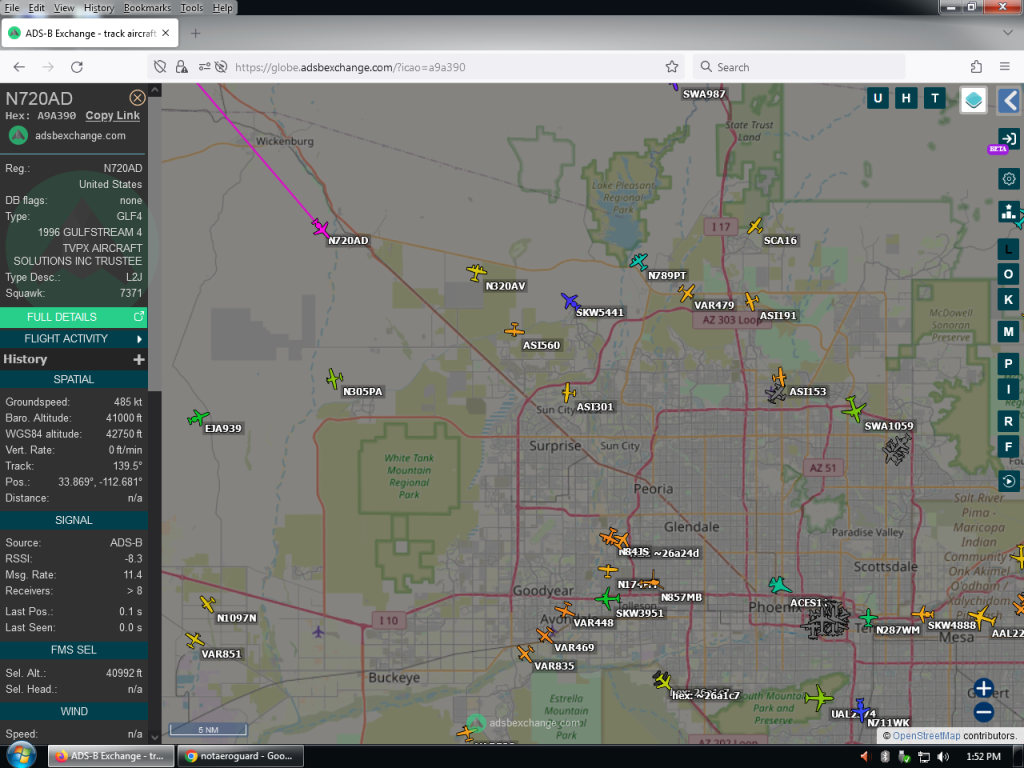This screenshot has width=1024, height=768.
Task: Open the map layers selector
Action: coord(973,100)
